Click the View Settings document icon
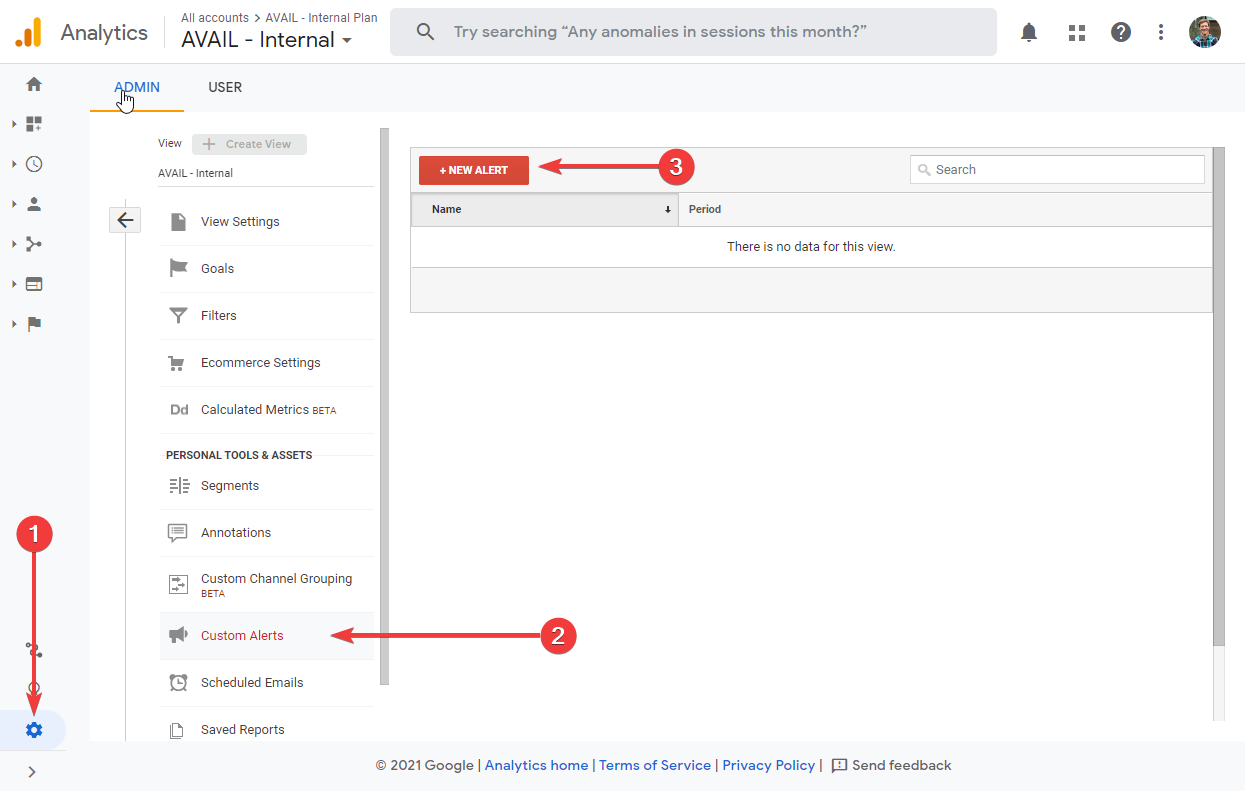Screen dimensions: 1245x791 tap(178, 222)
